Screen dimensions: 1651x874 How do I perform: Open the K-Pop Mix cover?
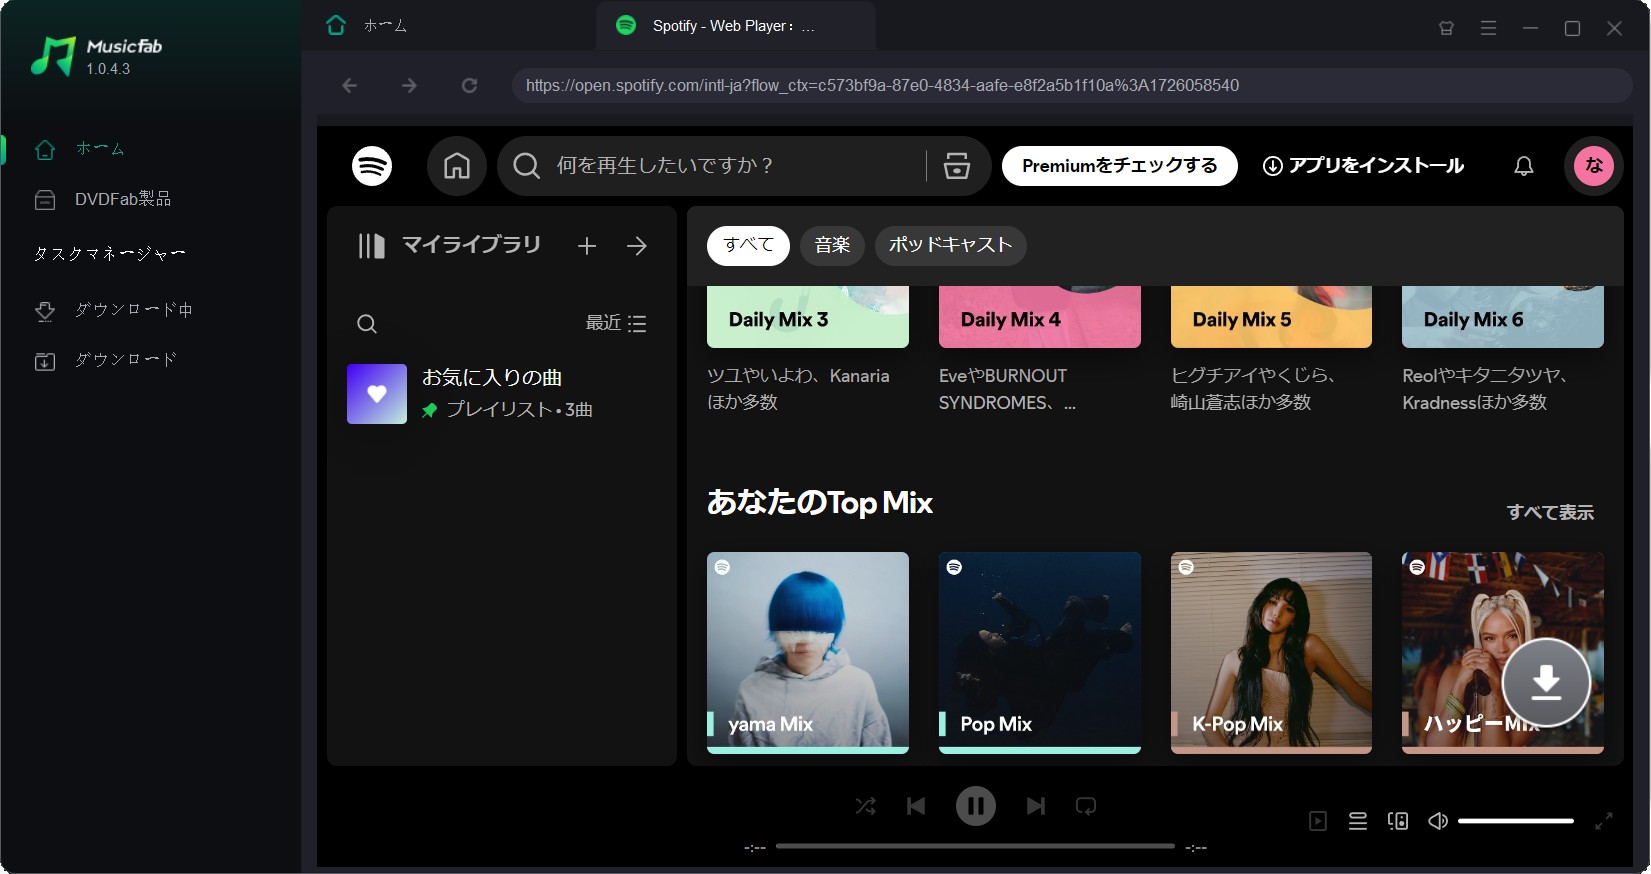tap(1271, 652)
